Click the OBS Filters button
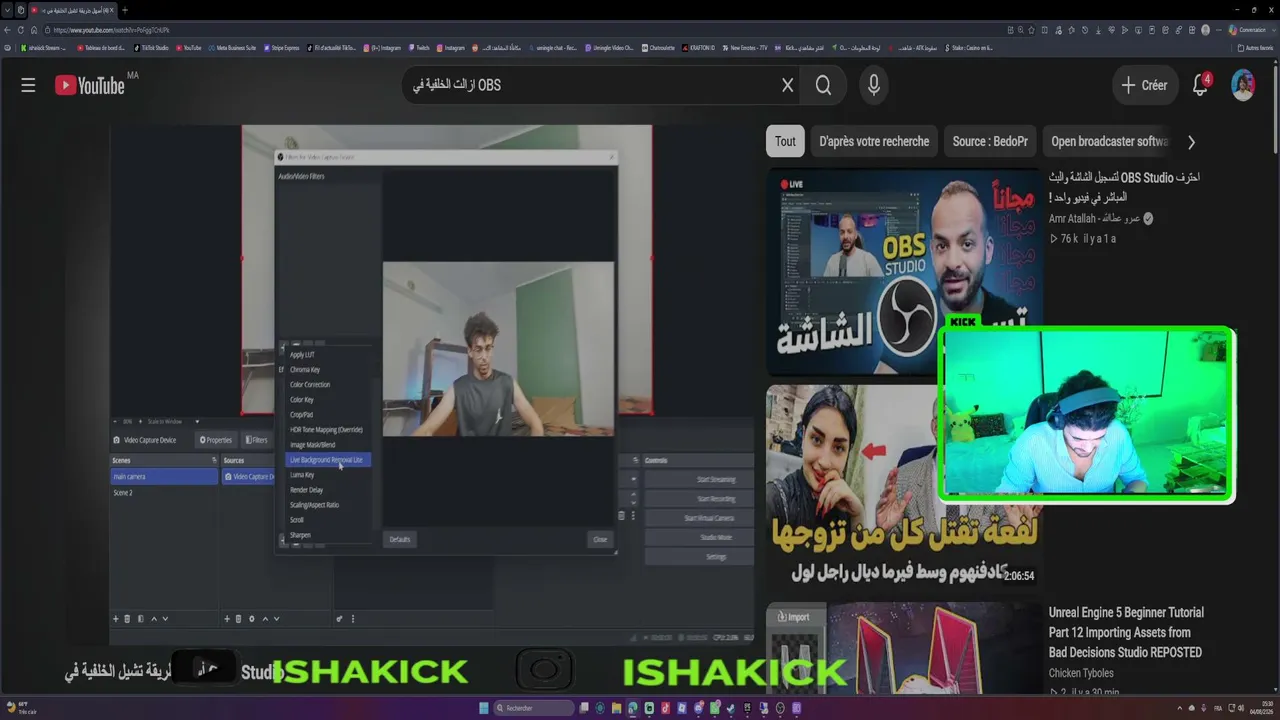The width and height of the screenshot is (1280, 720). [256, 440]
